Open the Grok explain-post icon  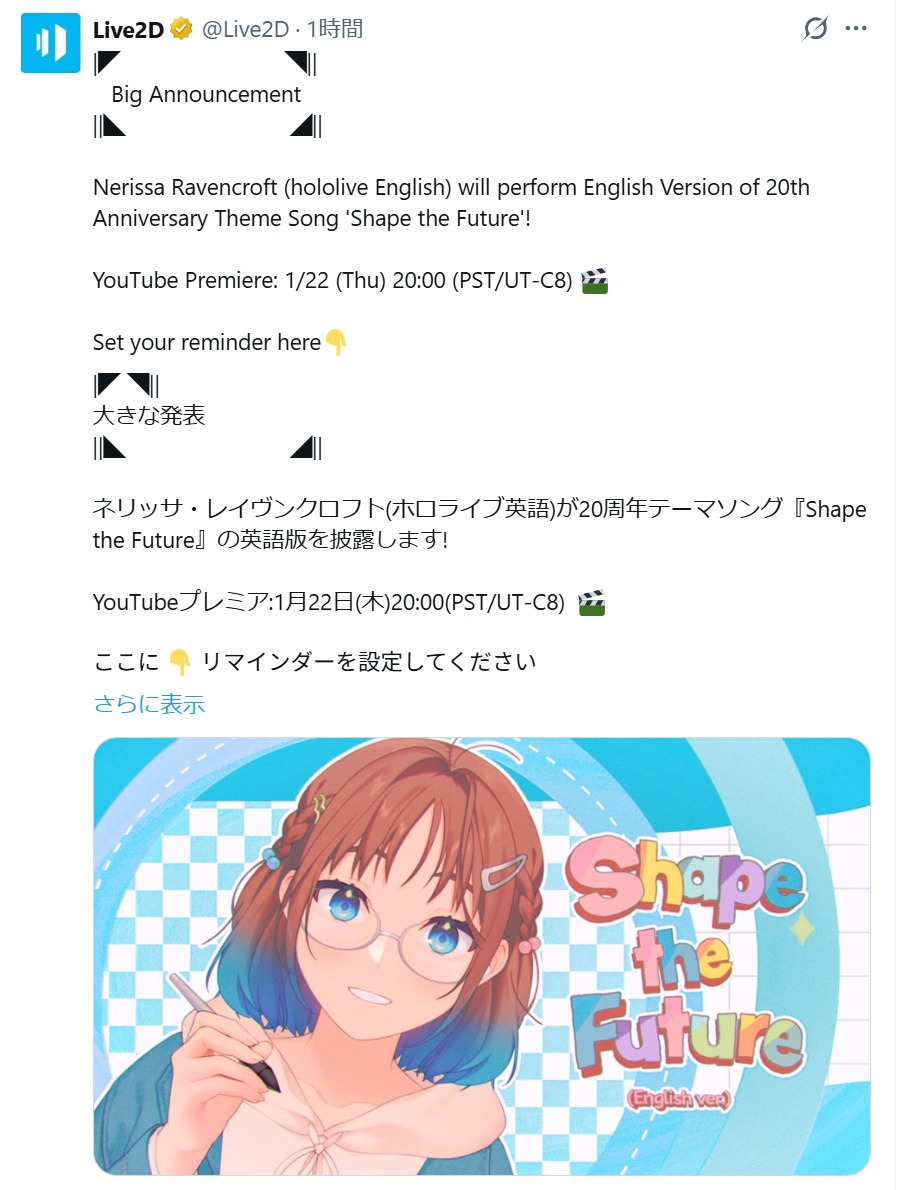click(816, 29)
